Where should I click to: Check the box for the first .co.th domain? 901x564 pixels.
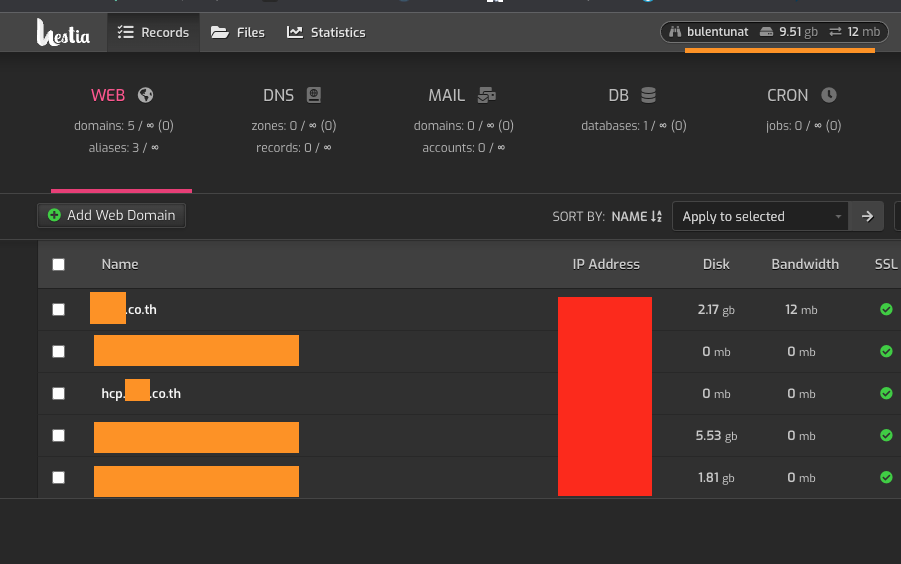[x=58, y=310]
